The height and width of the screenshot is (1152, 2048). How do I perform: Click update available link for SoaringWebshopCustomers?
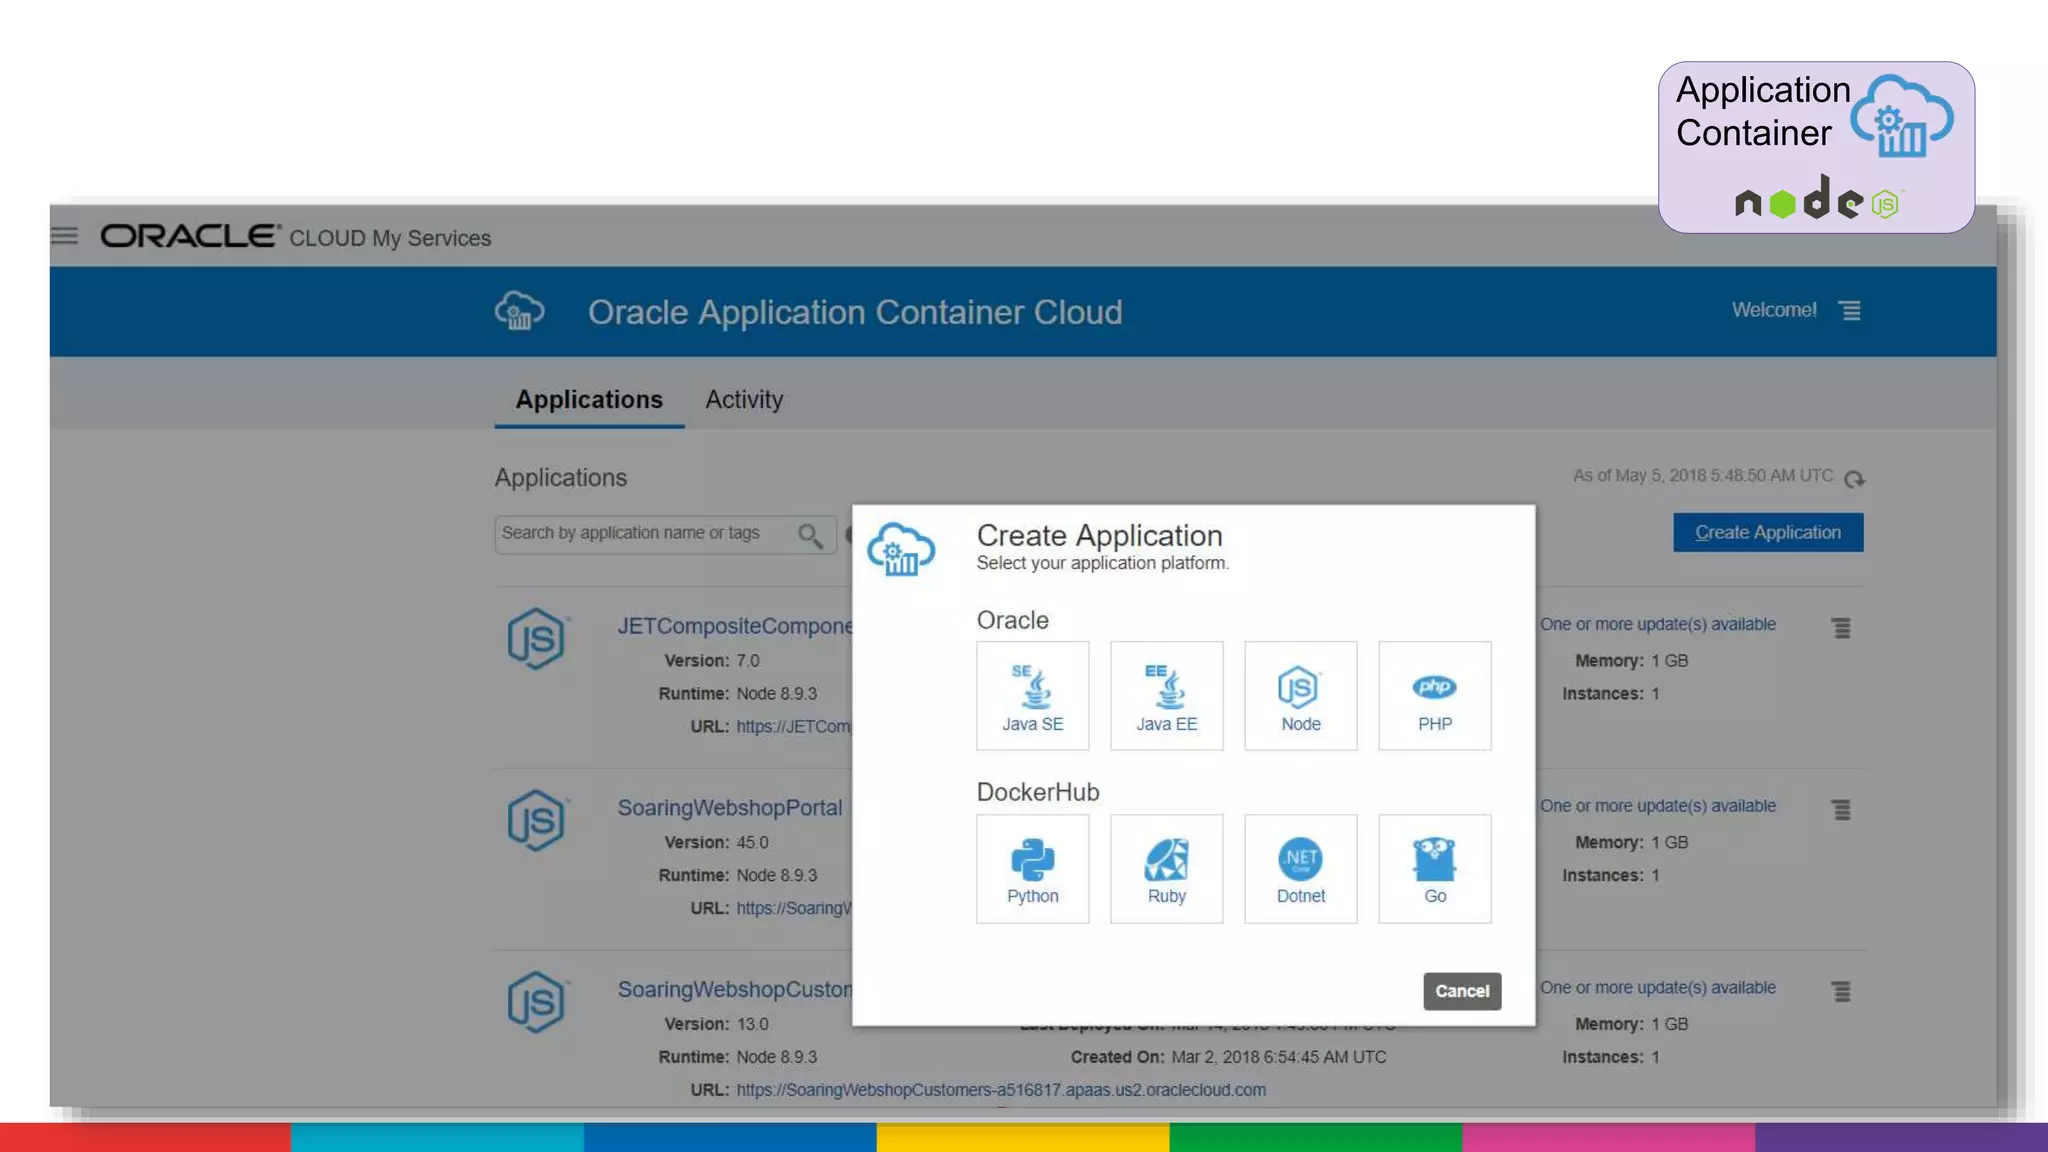click(1658, 988)
